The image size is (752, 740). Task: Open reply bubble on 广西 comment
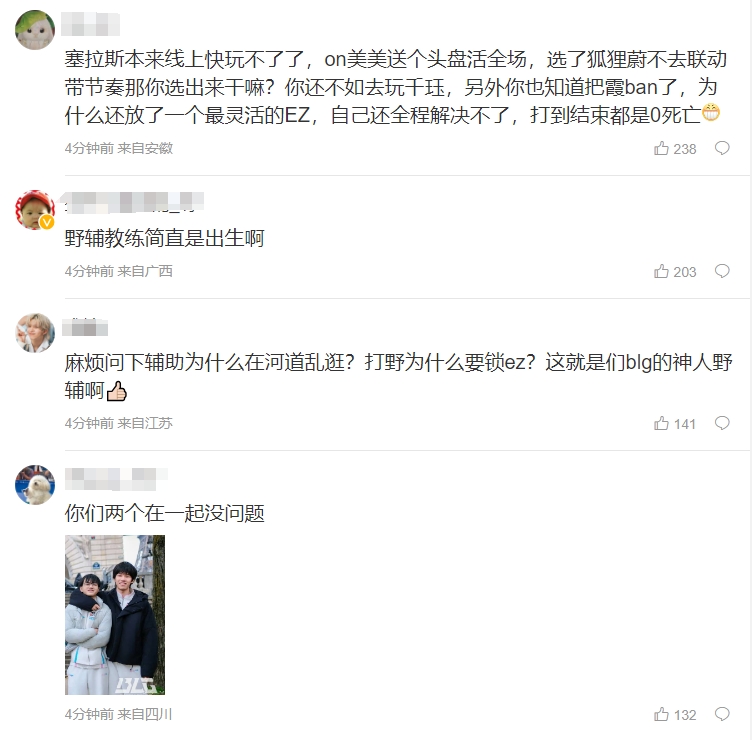(722, 271)
